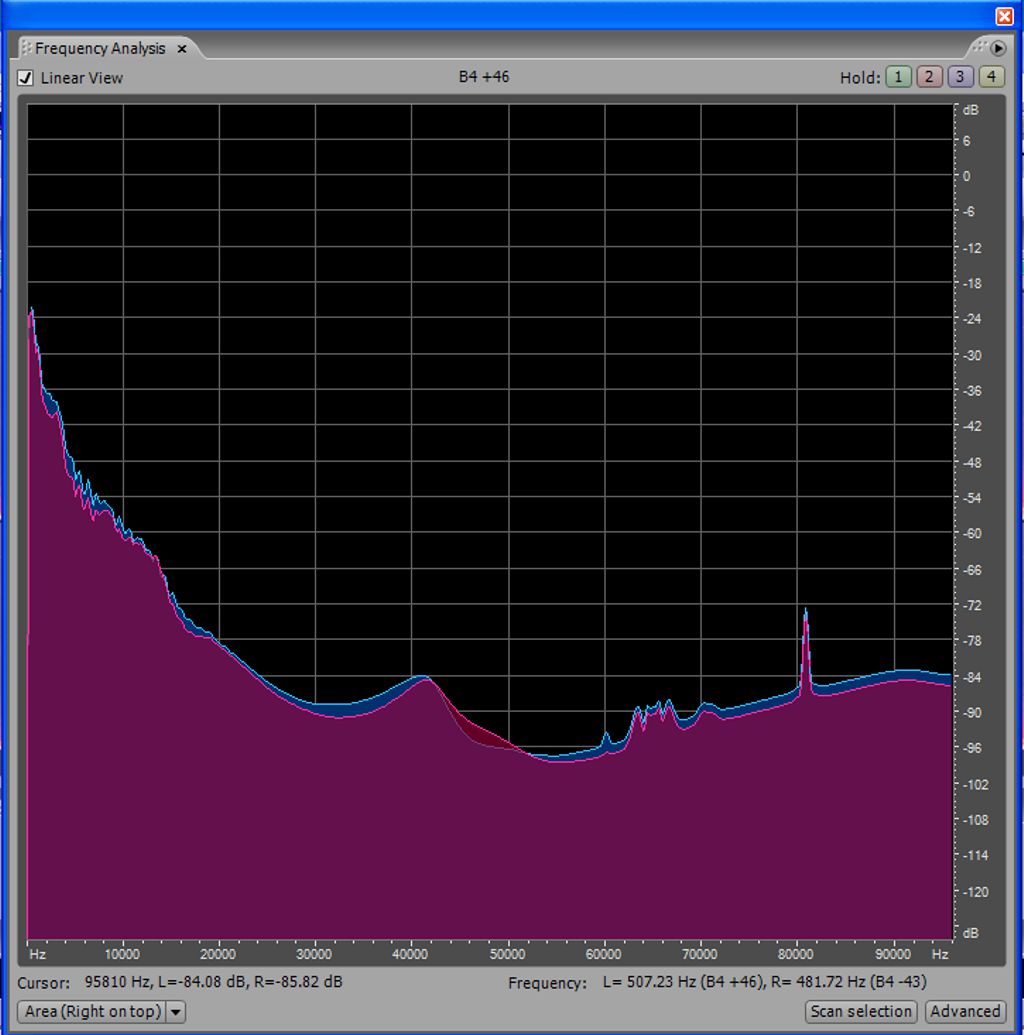Viewport: 1024px width, 1035px height.
Task: Click the panel drag handle beside the options arrow
Action: click(x=980, y=48)
